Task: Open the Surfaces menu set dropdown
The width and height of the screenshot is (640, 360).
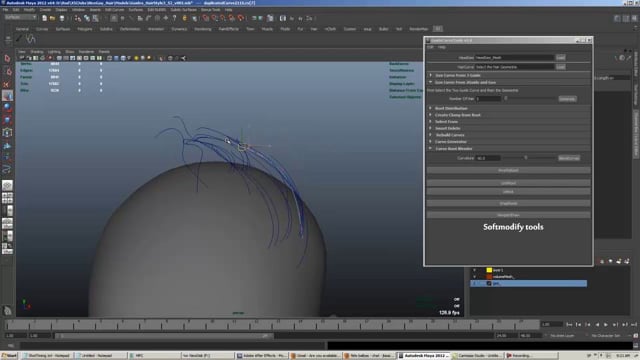Action: point(20,18)
